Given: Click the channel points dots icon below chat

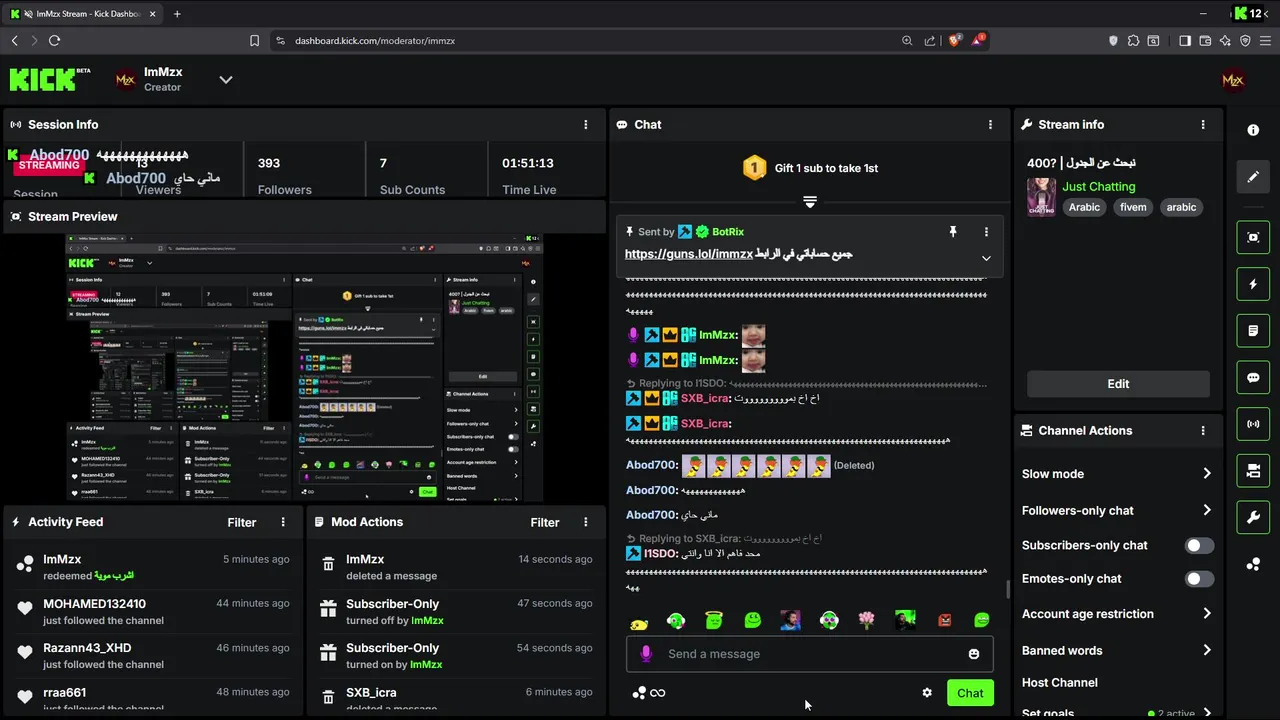Looking at the screenshot, I should pyautogui.click(x=639, y=693).
